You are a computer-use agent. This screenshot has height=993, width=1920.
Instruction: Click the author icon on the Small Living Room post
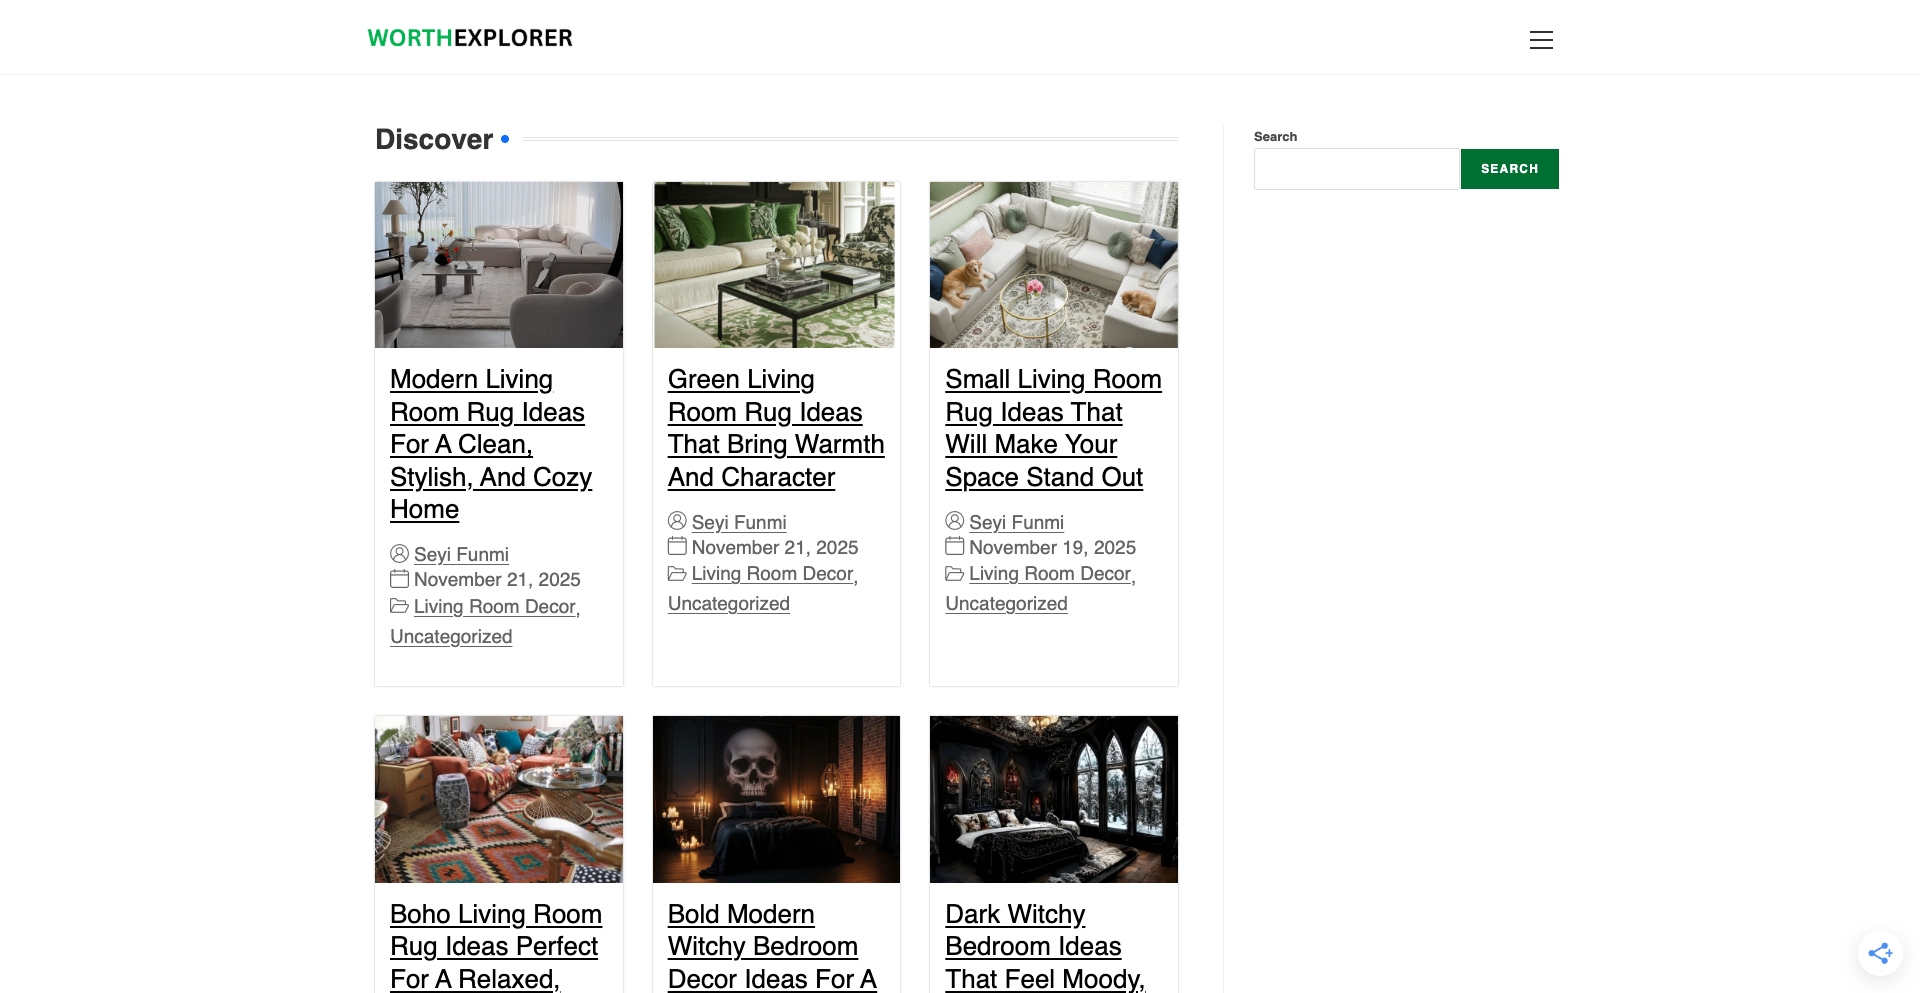pyautogui.click(x=955, y=521)
